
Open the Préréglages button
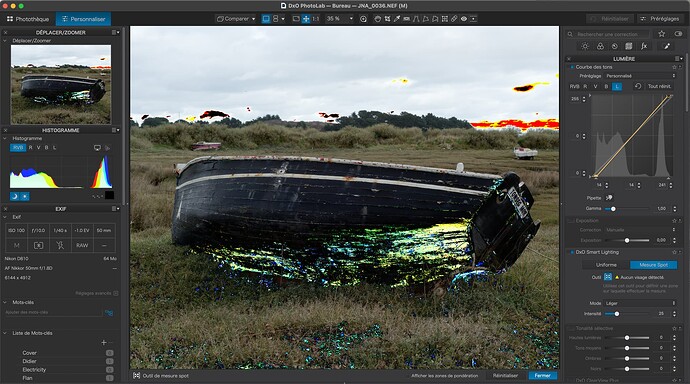click(x=660, y=19)
